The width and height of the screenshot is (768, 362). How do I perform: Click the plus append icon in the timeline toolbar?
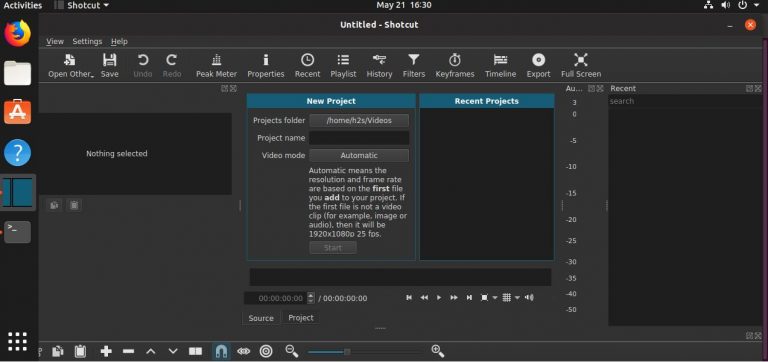point(106,351)
